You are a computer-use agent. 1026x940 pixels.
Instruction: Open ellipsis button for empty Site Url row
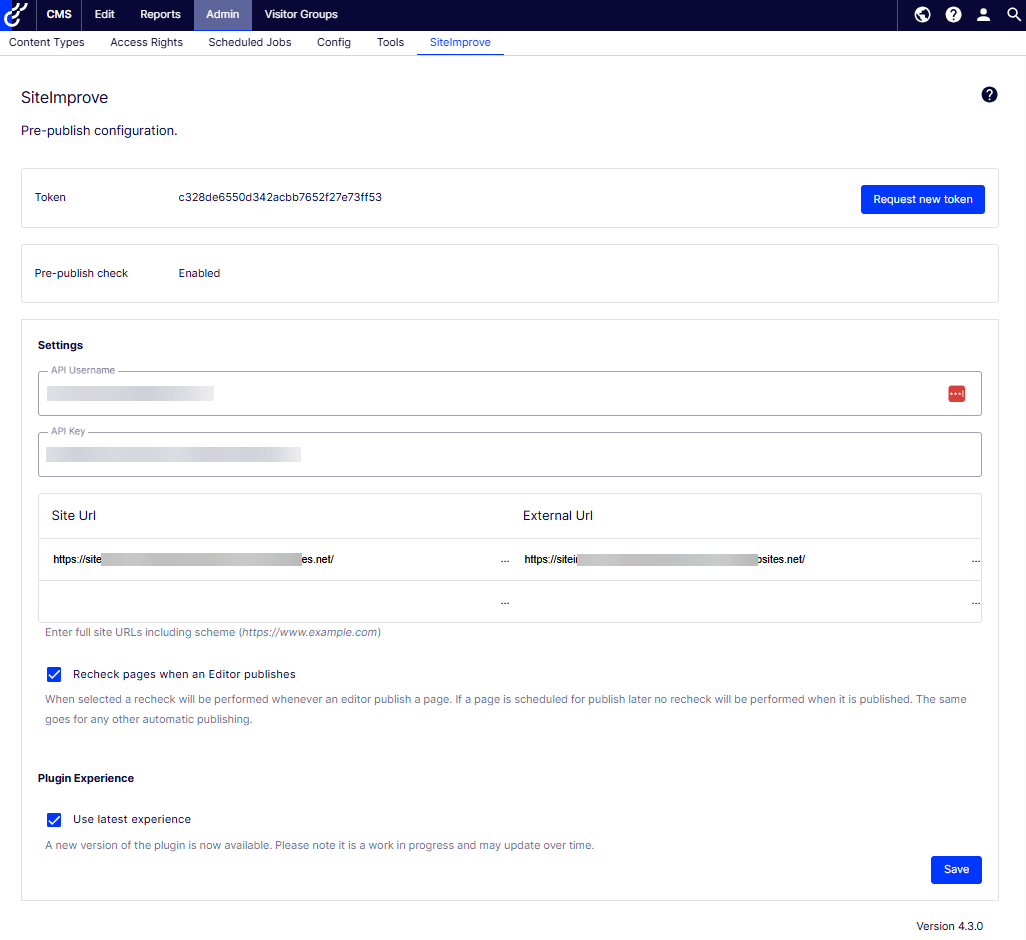[x=504, y=602]
